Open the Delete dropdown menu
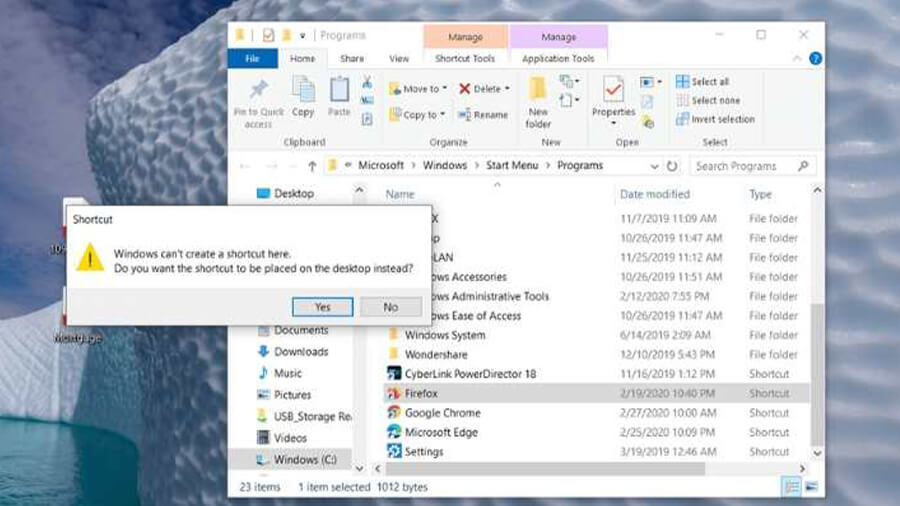This screenshot has width=900, height=506. click(x=485, y=89)
